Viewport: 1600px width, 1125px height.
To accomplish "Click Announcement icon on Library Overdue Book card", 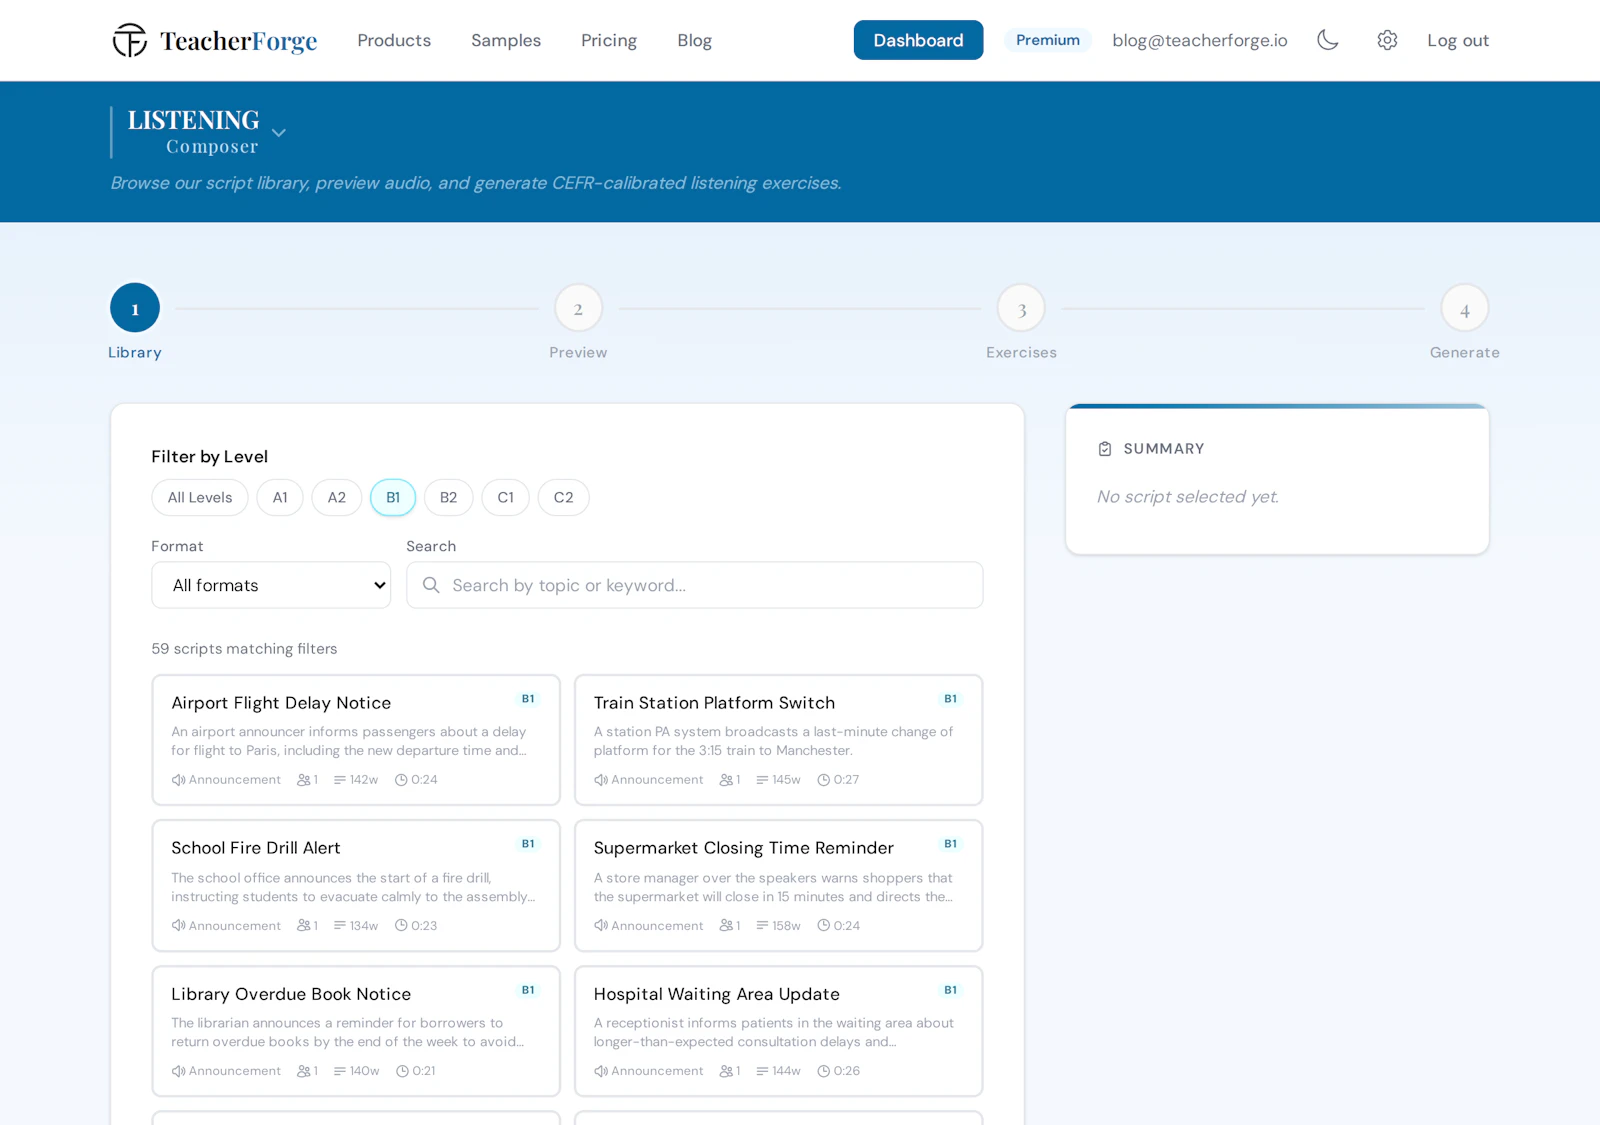I will [x=178, y=1071].
